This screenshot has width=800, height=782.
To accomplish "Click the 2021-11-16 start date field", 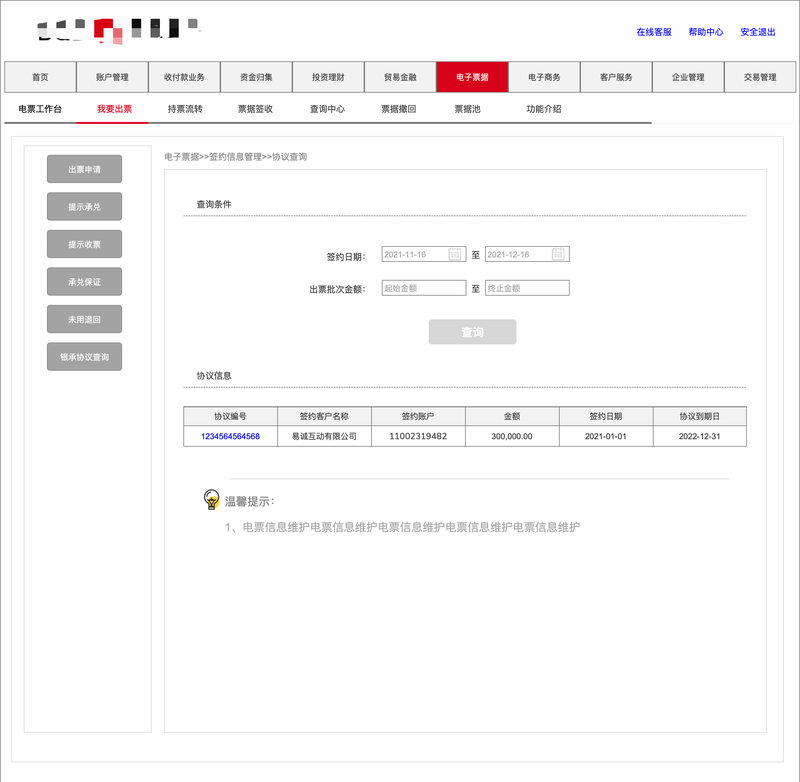I will point(415,254).
